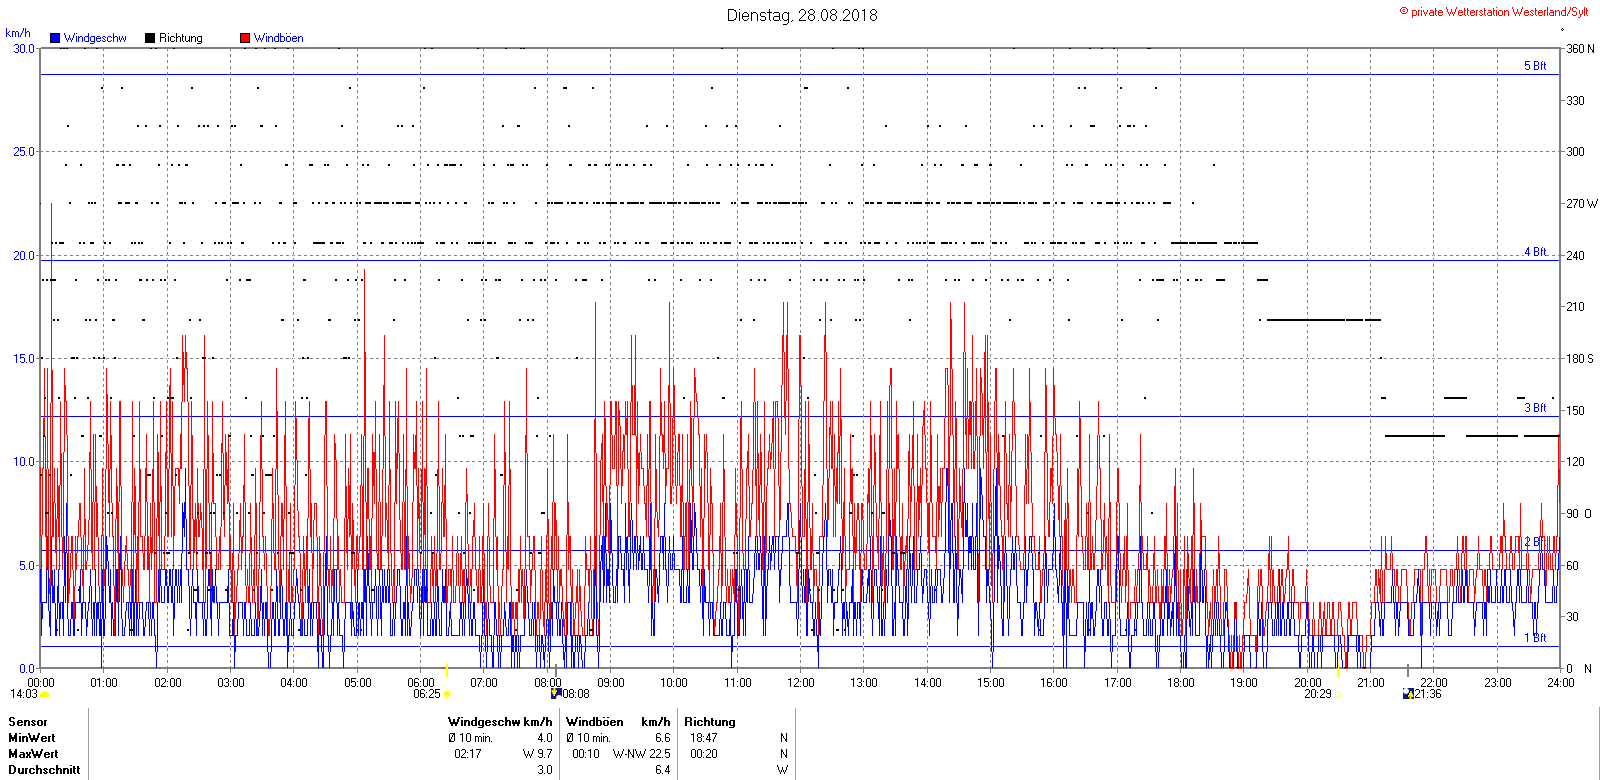The height and width of the screenshot is (780, 1600).
Task: Click the 'Richtung' table column header
Action: 710,722
